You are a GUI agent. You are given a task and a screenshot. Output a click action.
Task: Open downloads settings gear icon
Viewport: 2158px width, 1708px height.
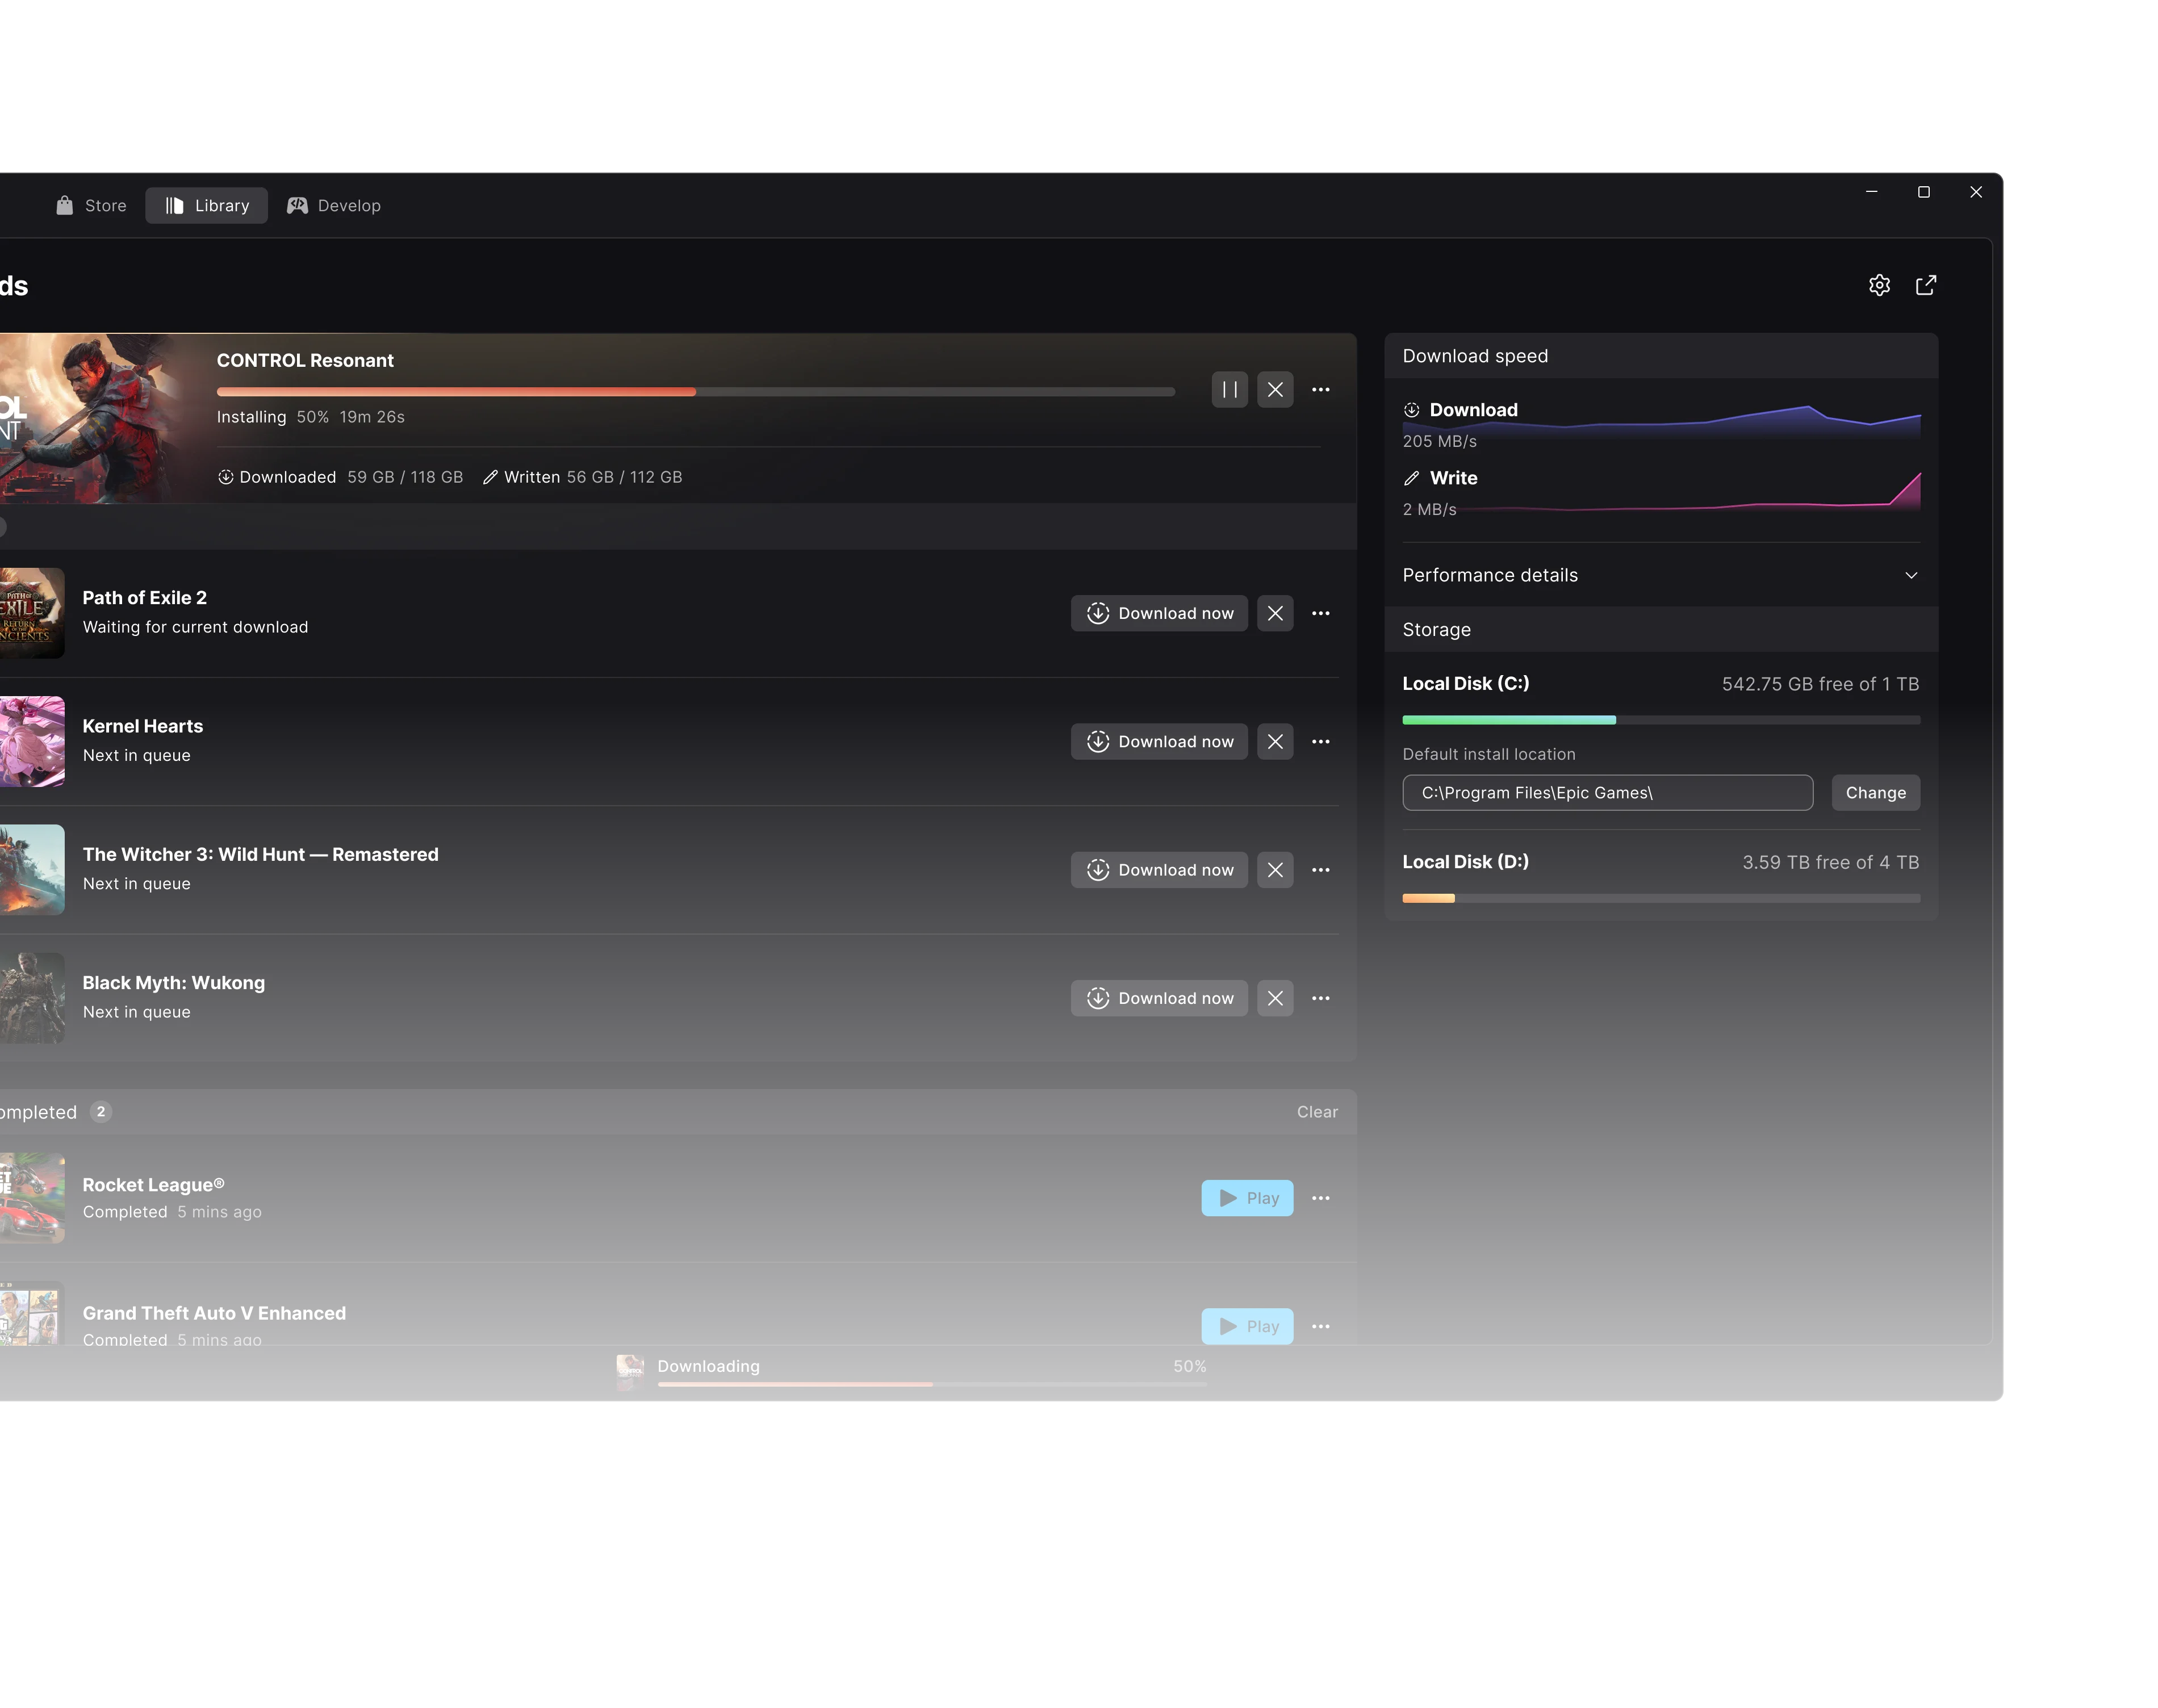(x=1879, y=285)
